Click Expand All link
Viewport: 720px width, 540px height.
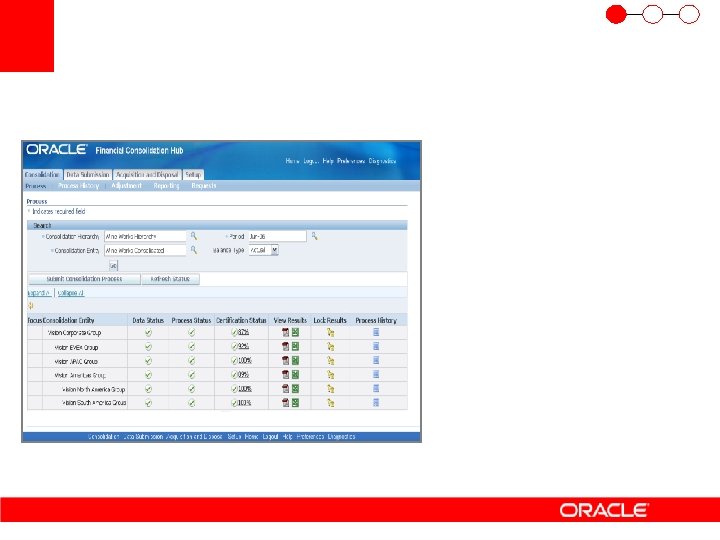(39, 293)
